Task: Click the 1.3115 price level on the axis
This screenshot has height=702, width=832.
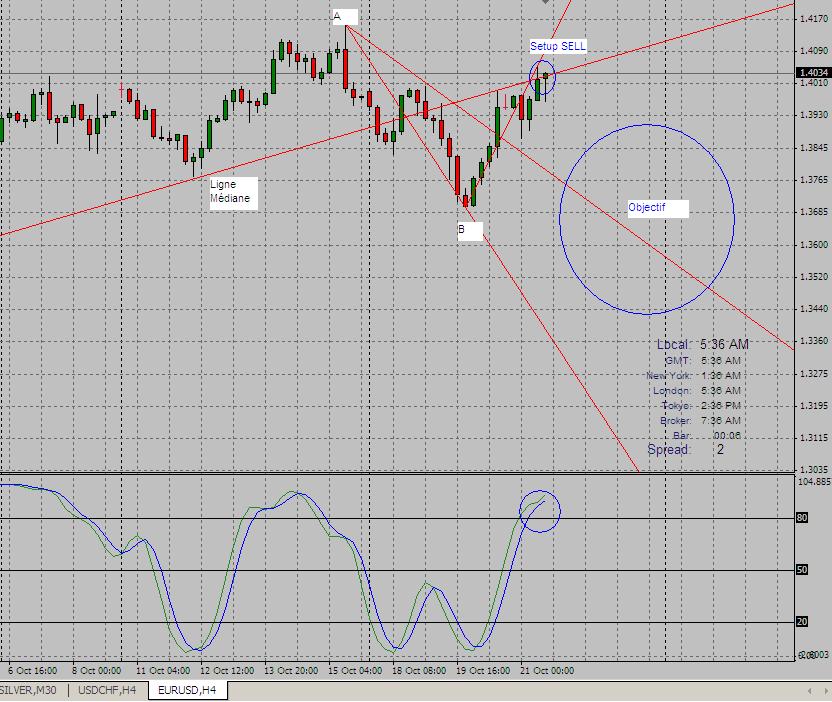Action: [x=813, y=438]
